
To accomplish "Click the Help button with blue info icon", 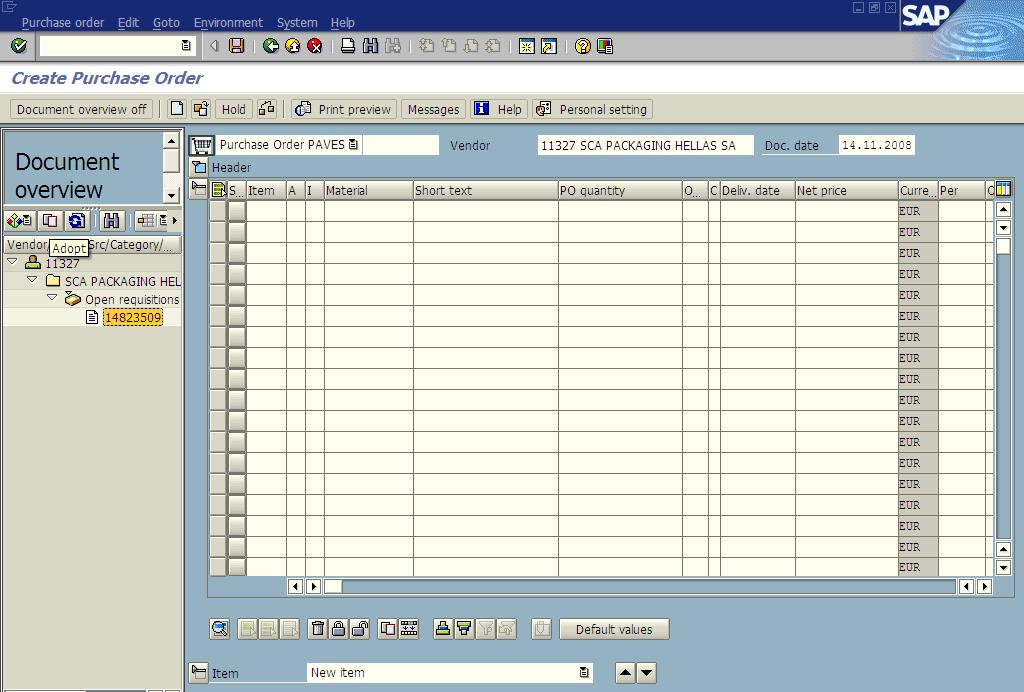I will [499, 109].
